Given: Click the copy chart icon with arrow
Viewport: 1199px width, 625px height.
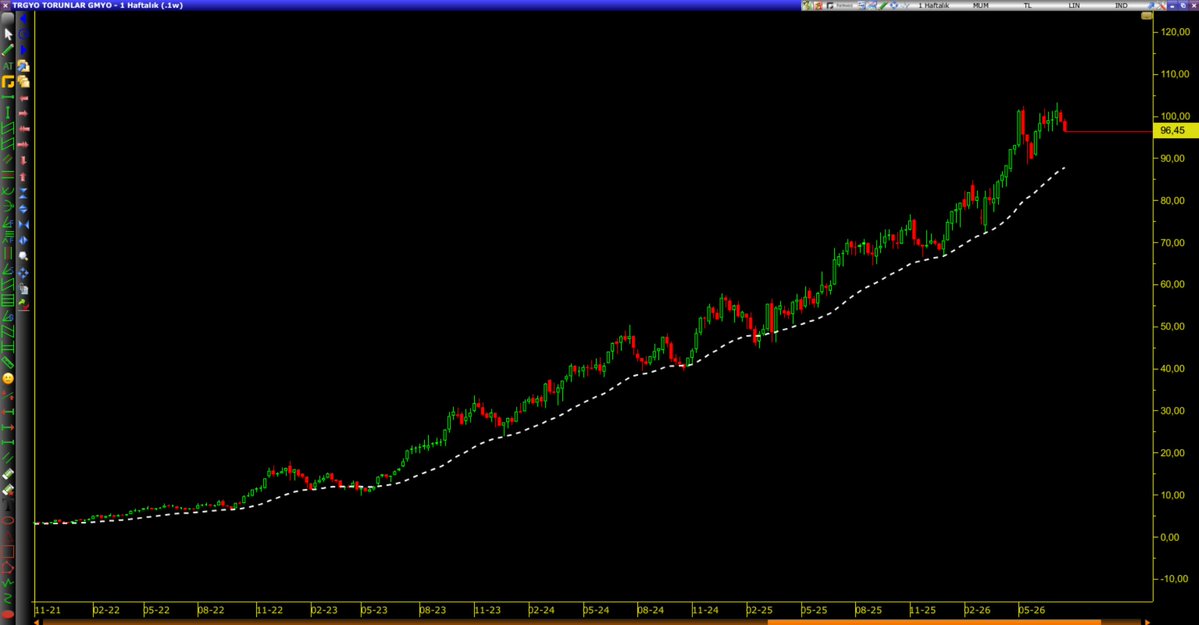Looking at the screenshot, I should coord(24,66).
